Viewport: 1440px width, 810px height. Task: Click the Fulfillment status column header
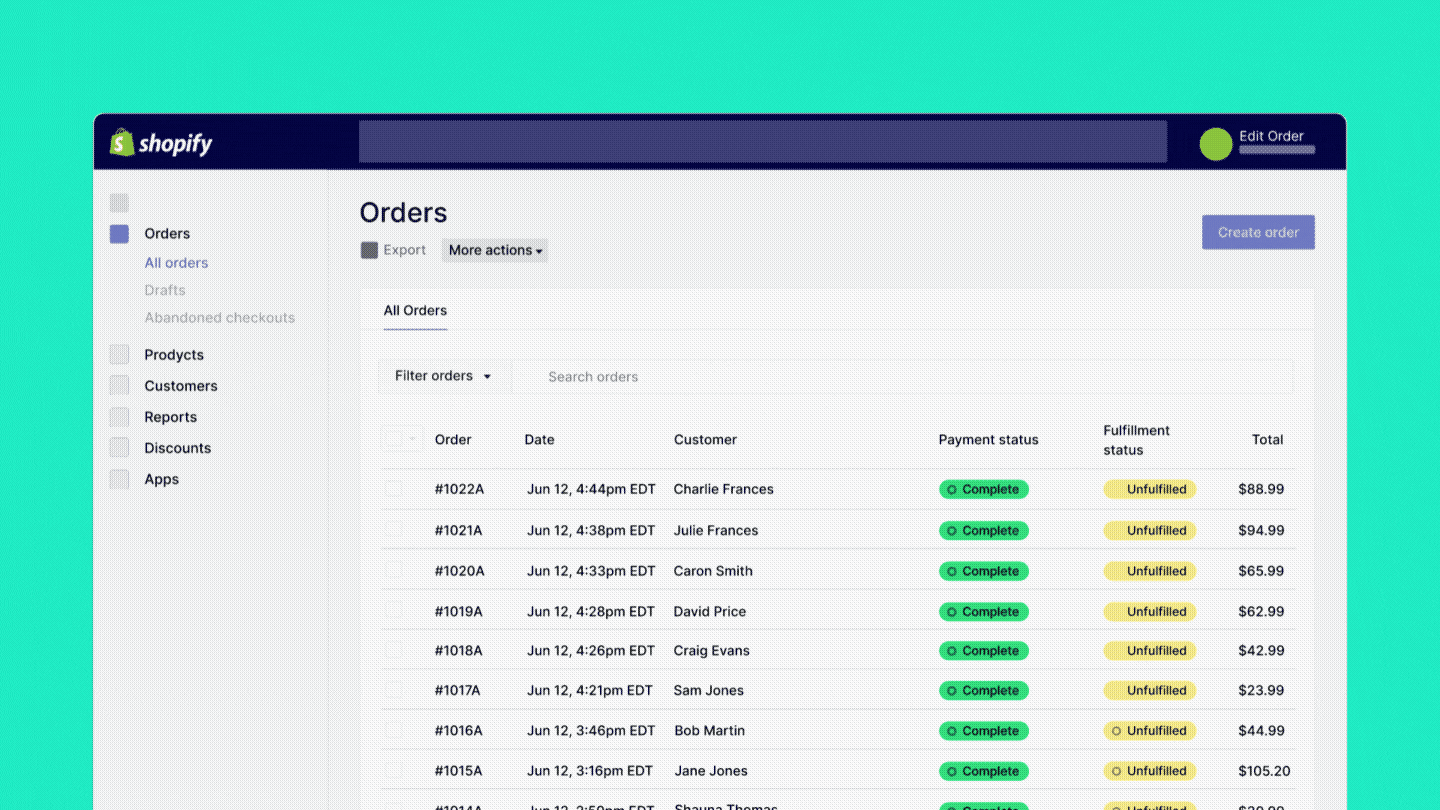point(1136,440)
